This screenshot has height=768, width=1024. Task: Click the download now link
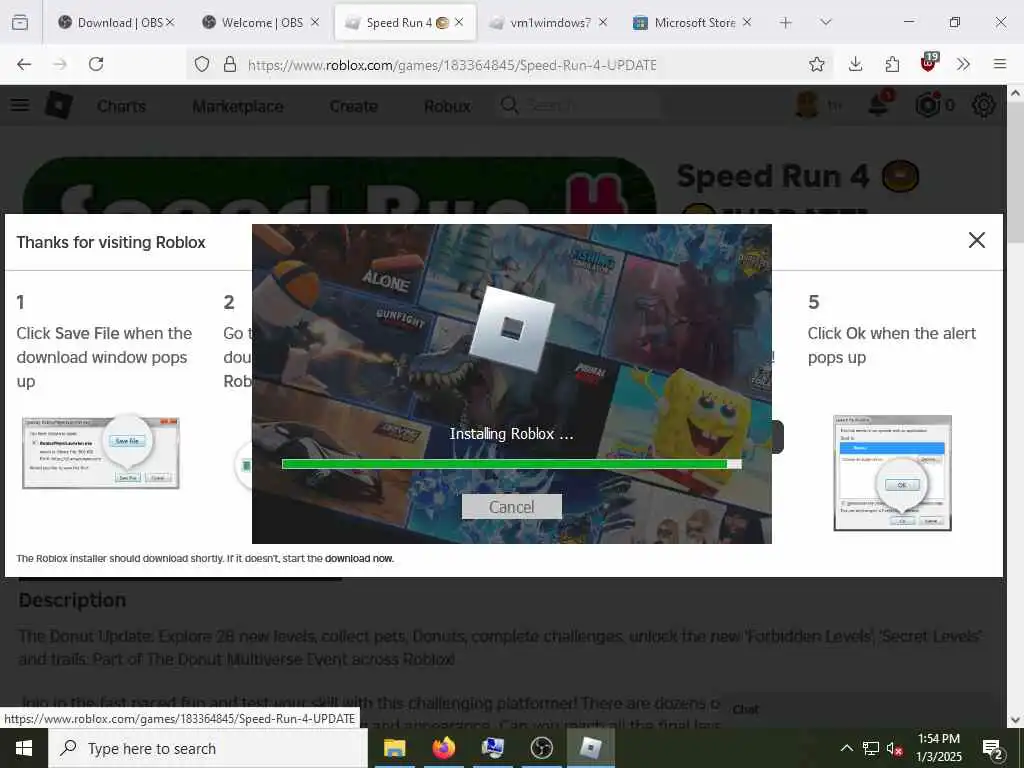pos(359,558)
